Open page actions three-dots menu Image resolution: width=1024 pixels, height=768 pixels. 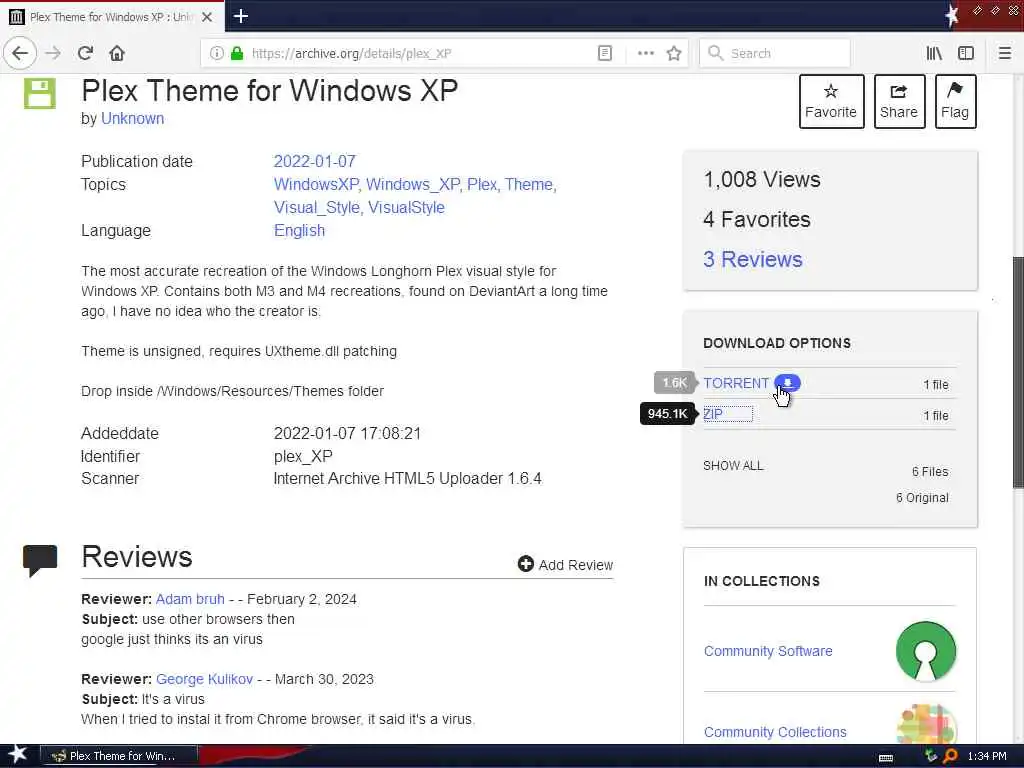tap(645, 53)
